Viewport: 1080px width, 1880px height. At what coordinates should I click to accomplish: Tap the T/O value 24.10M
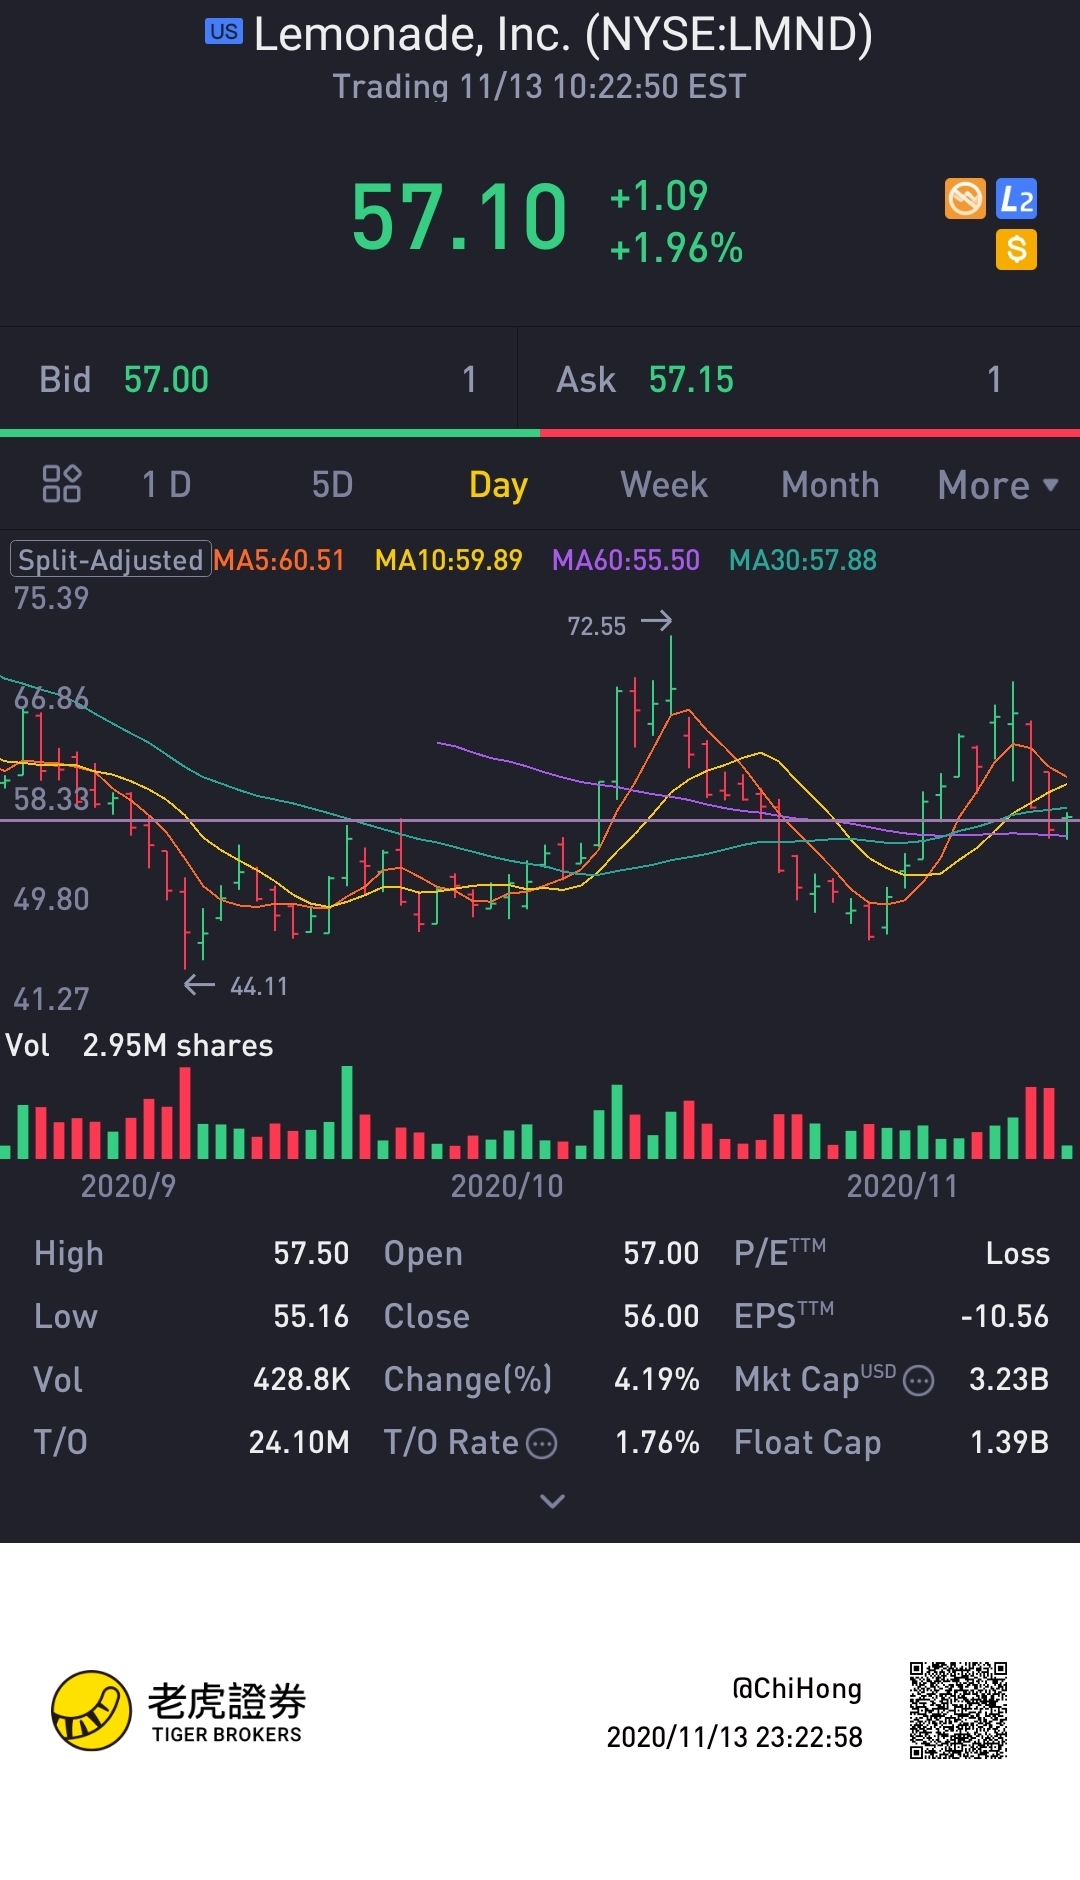(299, 1443)
